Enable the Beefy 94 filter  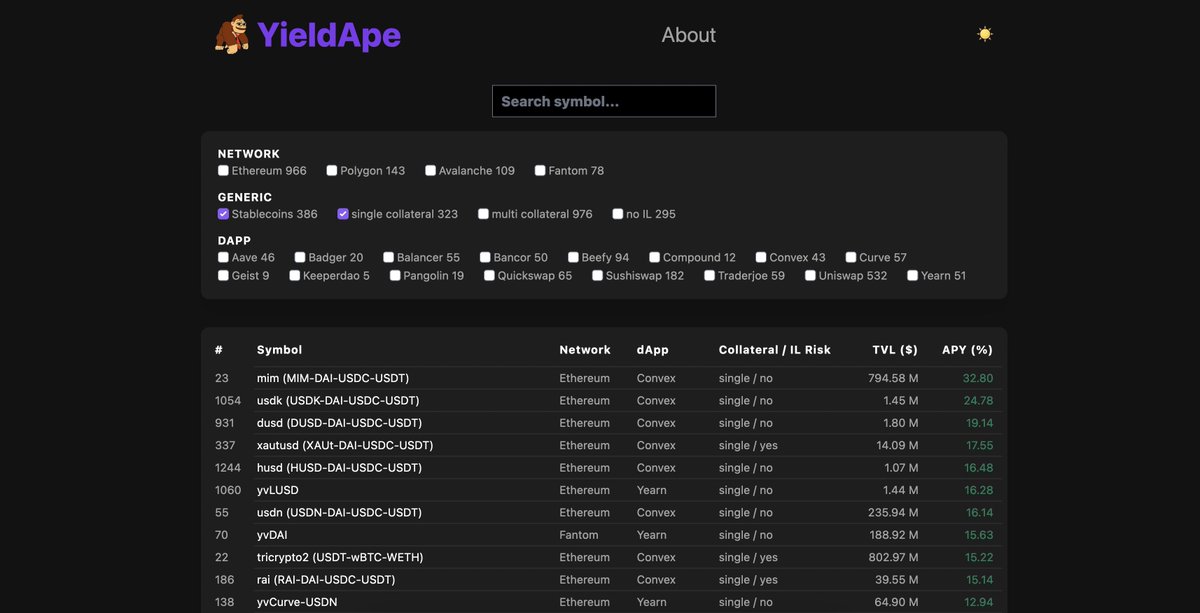point(573,257)
